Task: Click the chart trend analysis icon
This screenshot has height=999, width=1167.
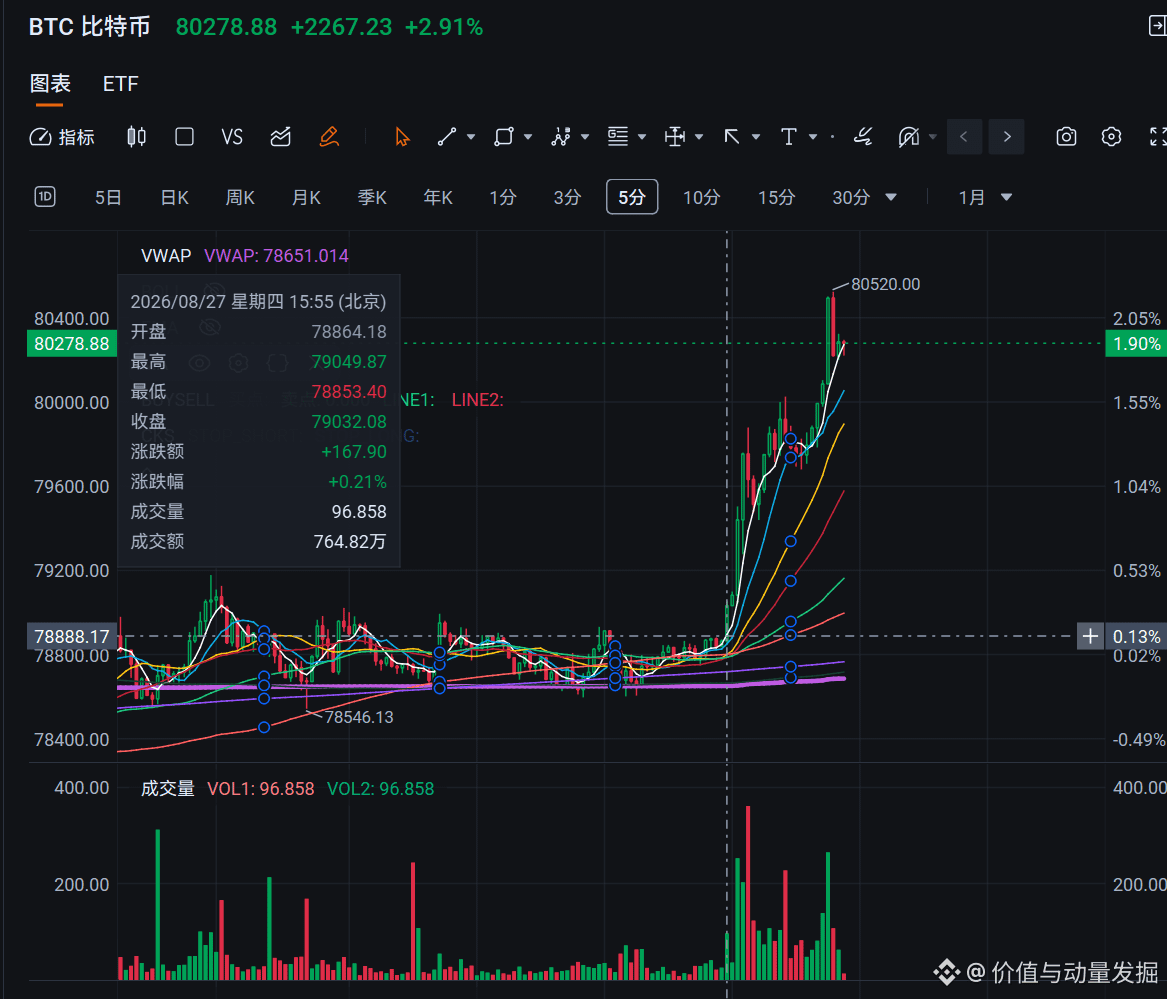Action: click(281, 137)
